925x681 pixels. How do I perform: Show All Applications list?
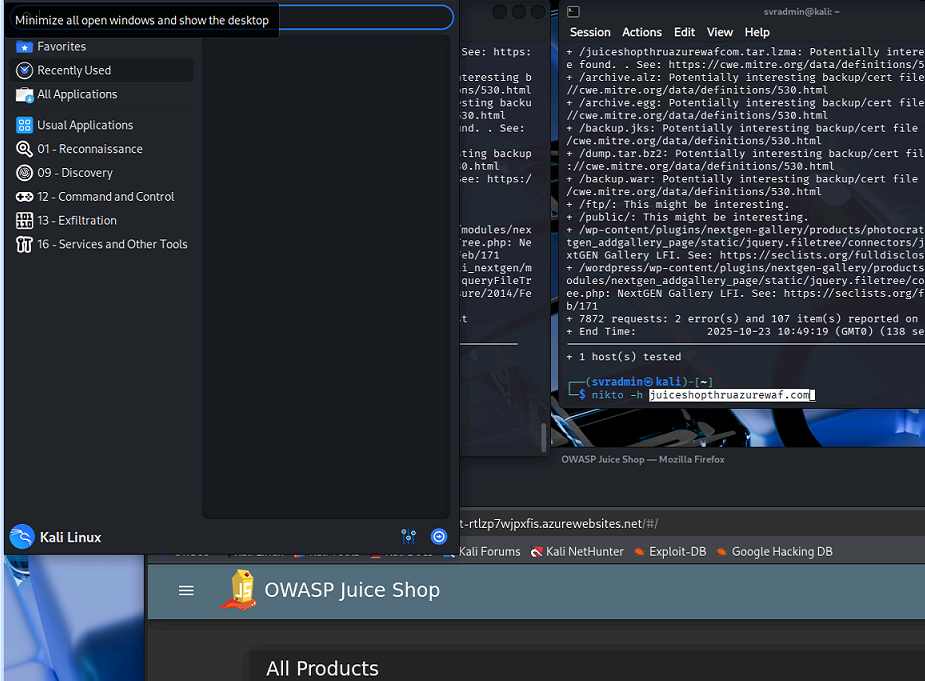pos(77,94)
